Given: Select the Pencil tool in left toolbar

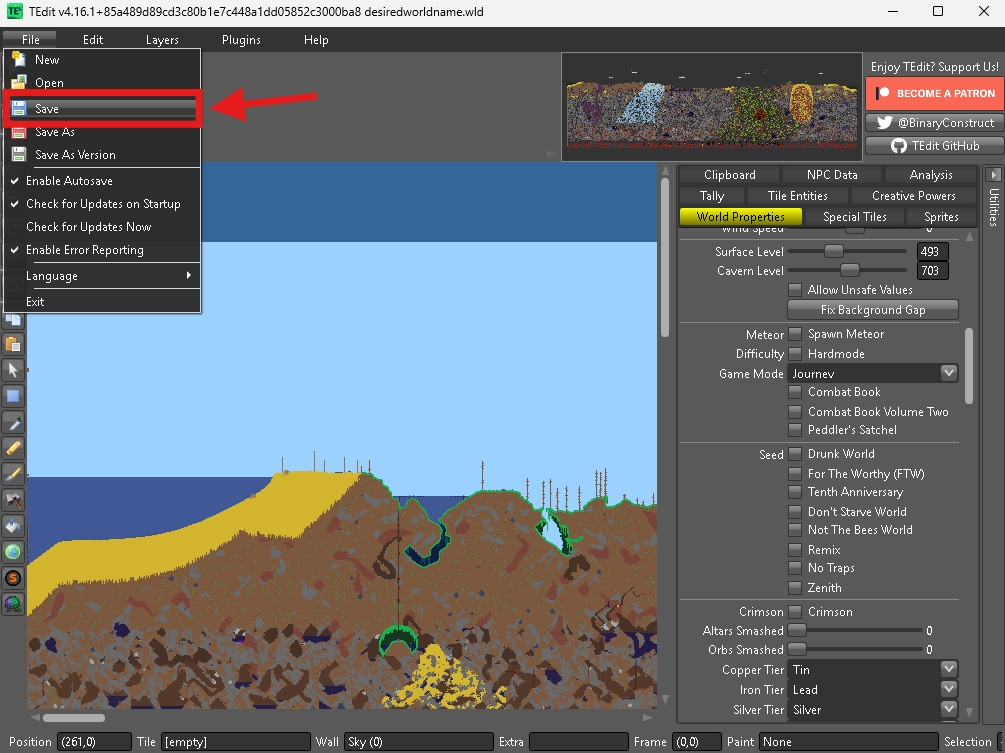Looking at the screenshot, I should [x=14, y=447].
